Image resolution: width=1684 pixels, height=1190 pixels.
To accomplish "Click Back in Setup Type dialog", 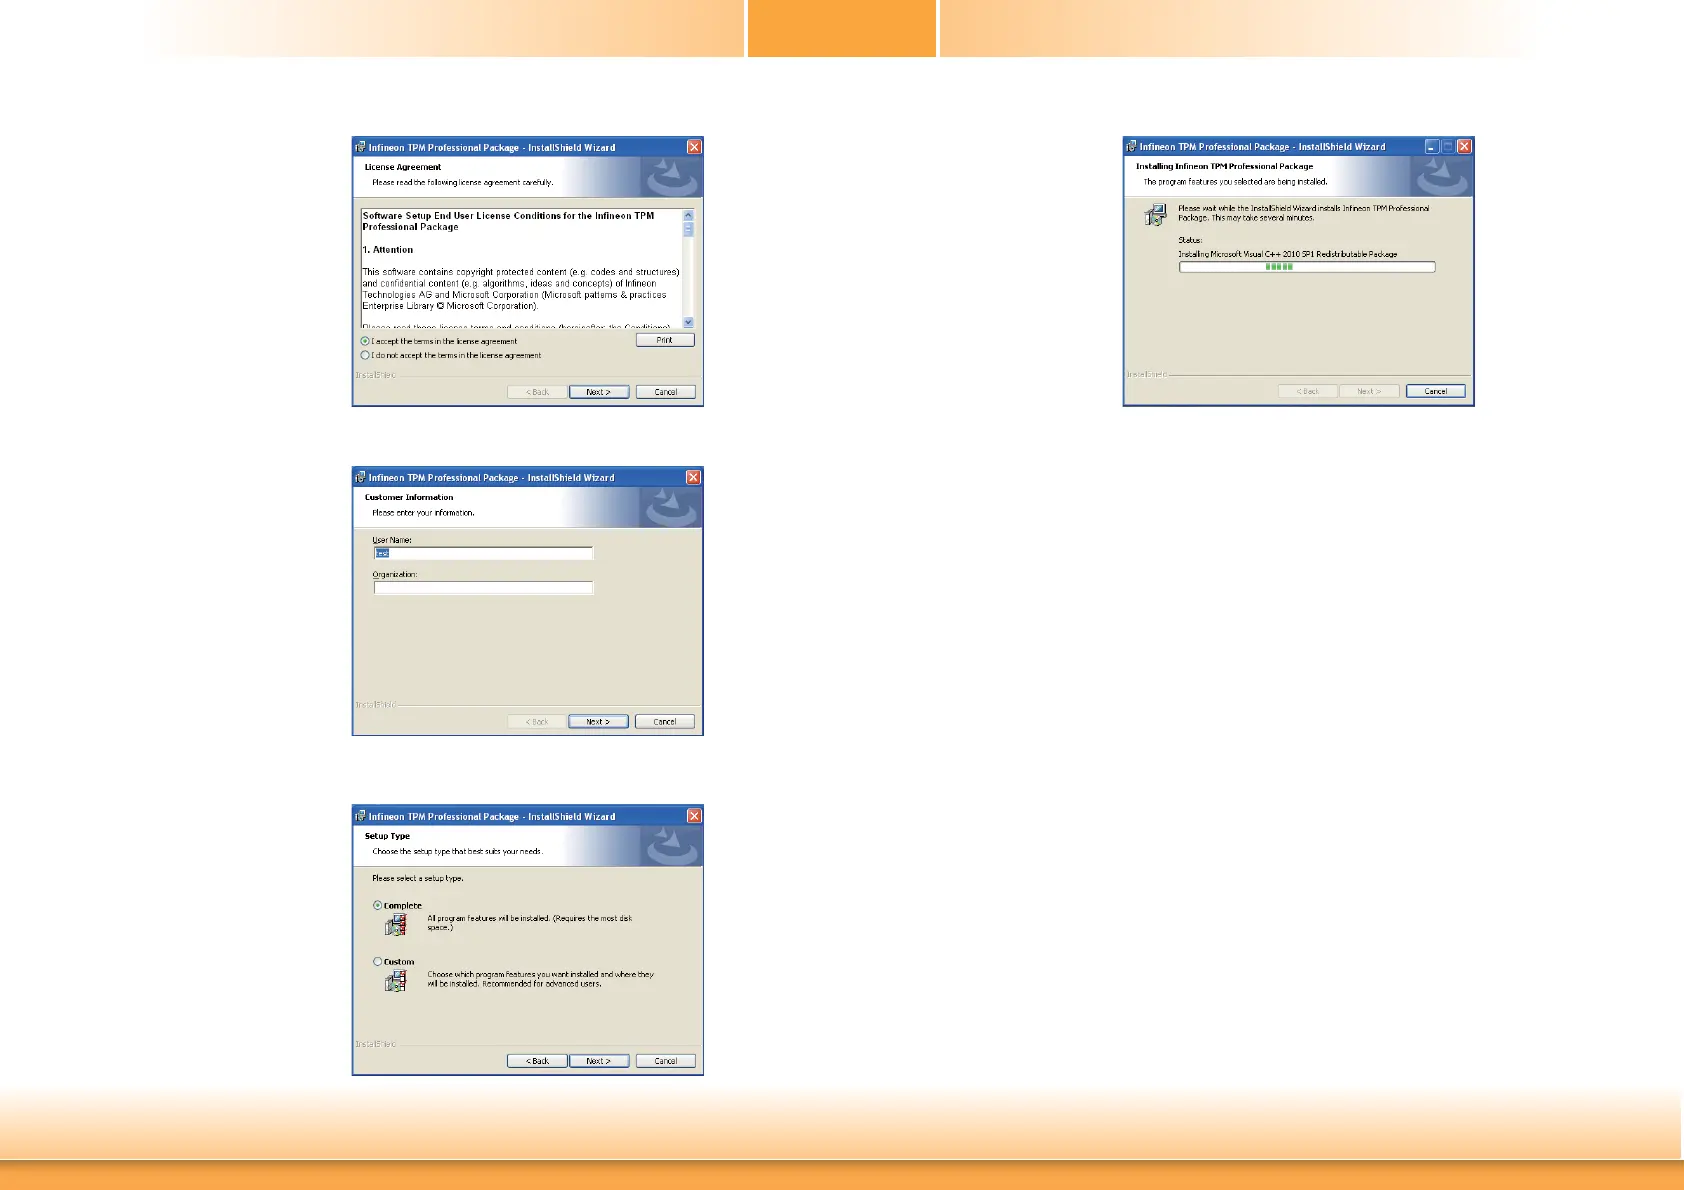I will point(537,1061).
